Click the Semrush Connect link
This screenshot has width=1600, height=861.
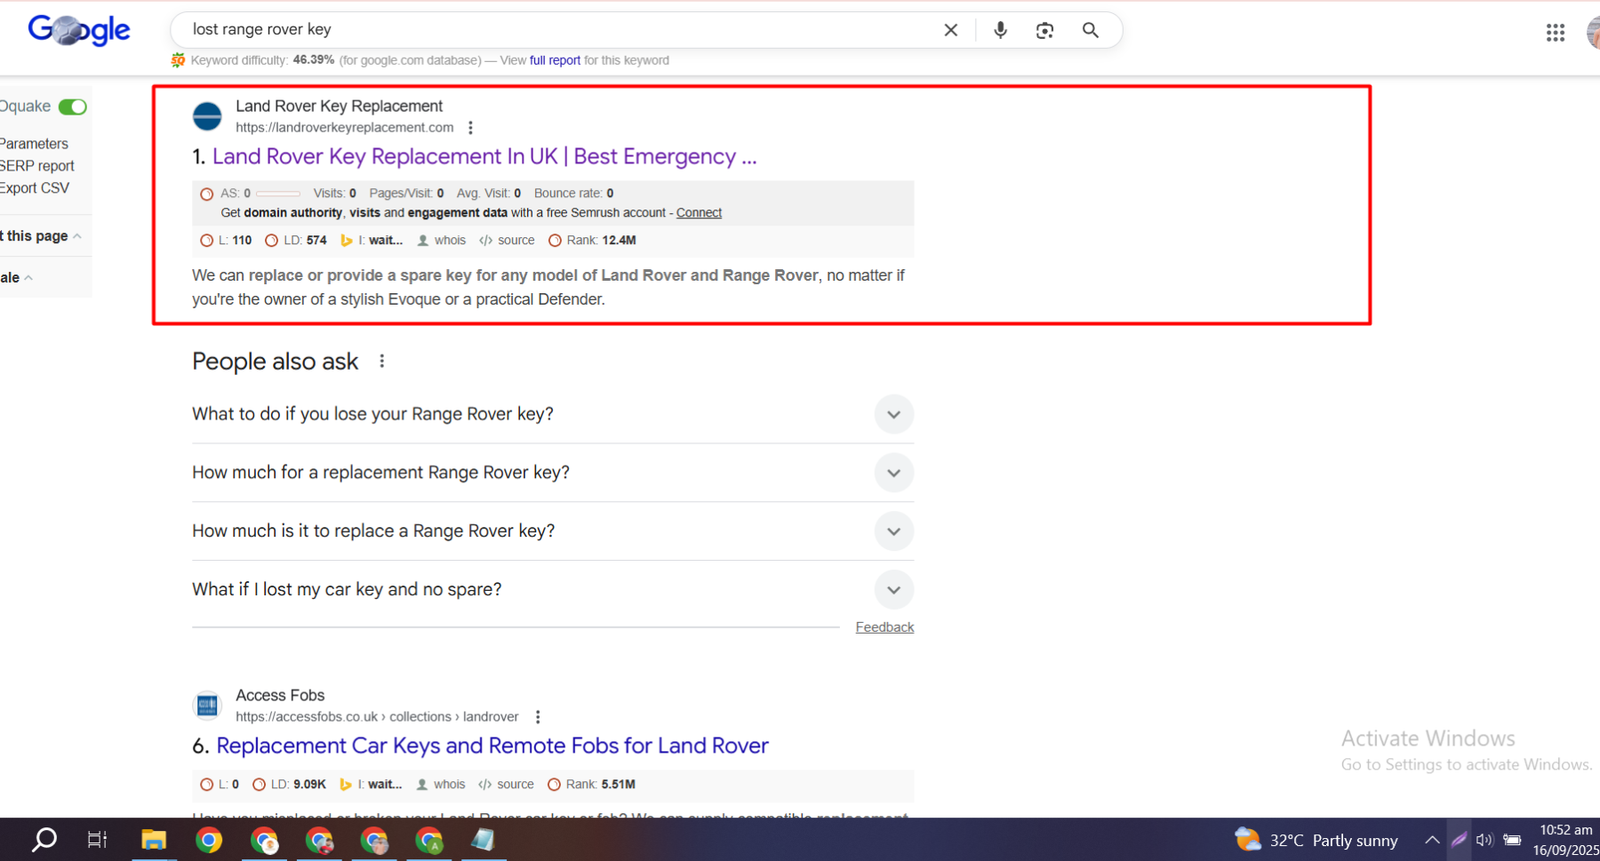(x=698, y=213)
